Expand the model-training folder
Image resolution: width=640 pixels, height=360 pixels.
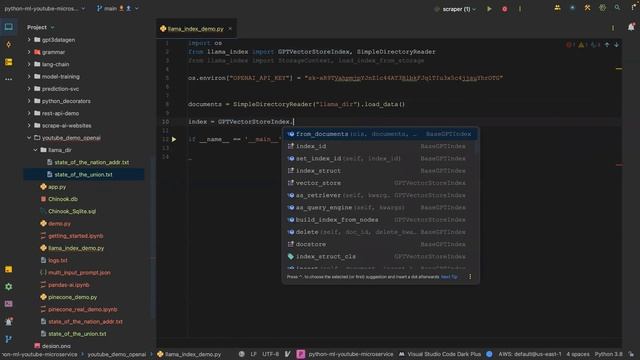29,76
